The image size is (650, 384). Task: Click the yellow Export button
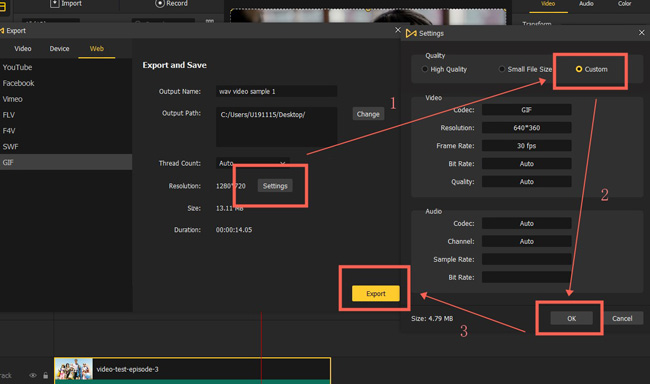[376, 293]
